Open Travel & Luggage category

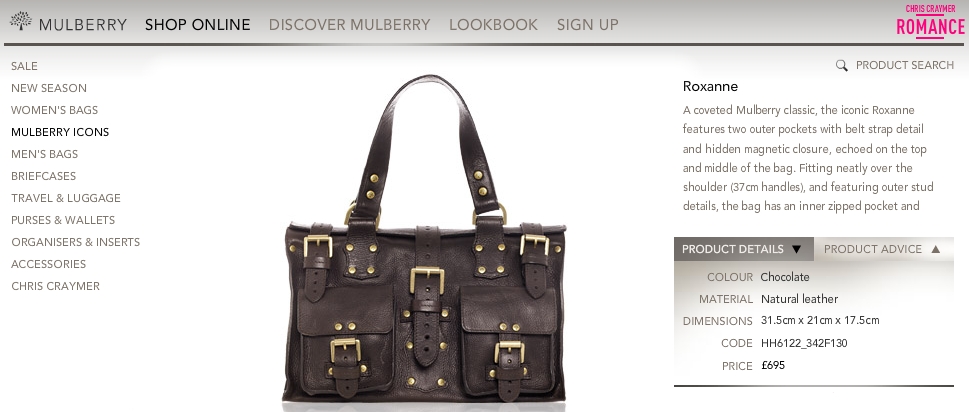click(x=66, y=198)
